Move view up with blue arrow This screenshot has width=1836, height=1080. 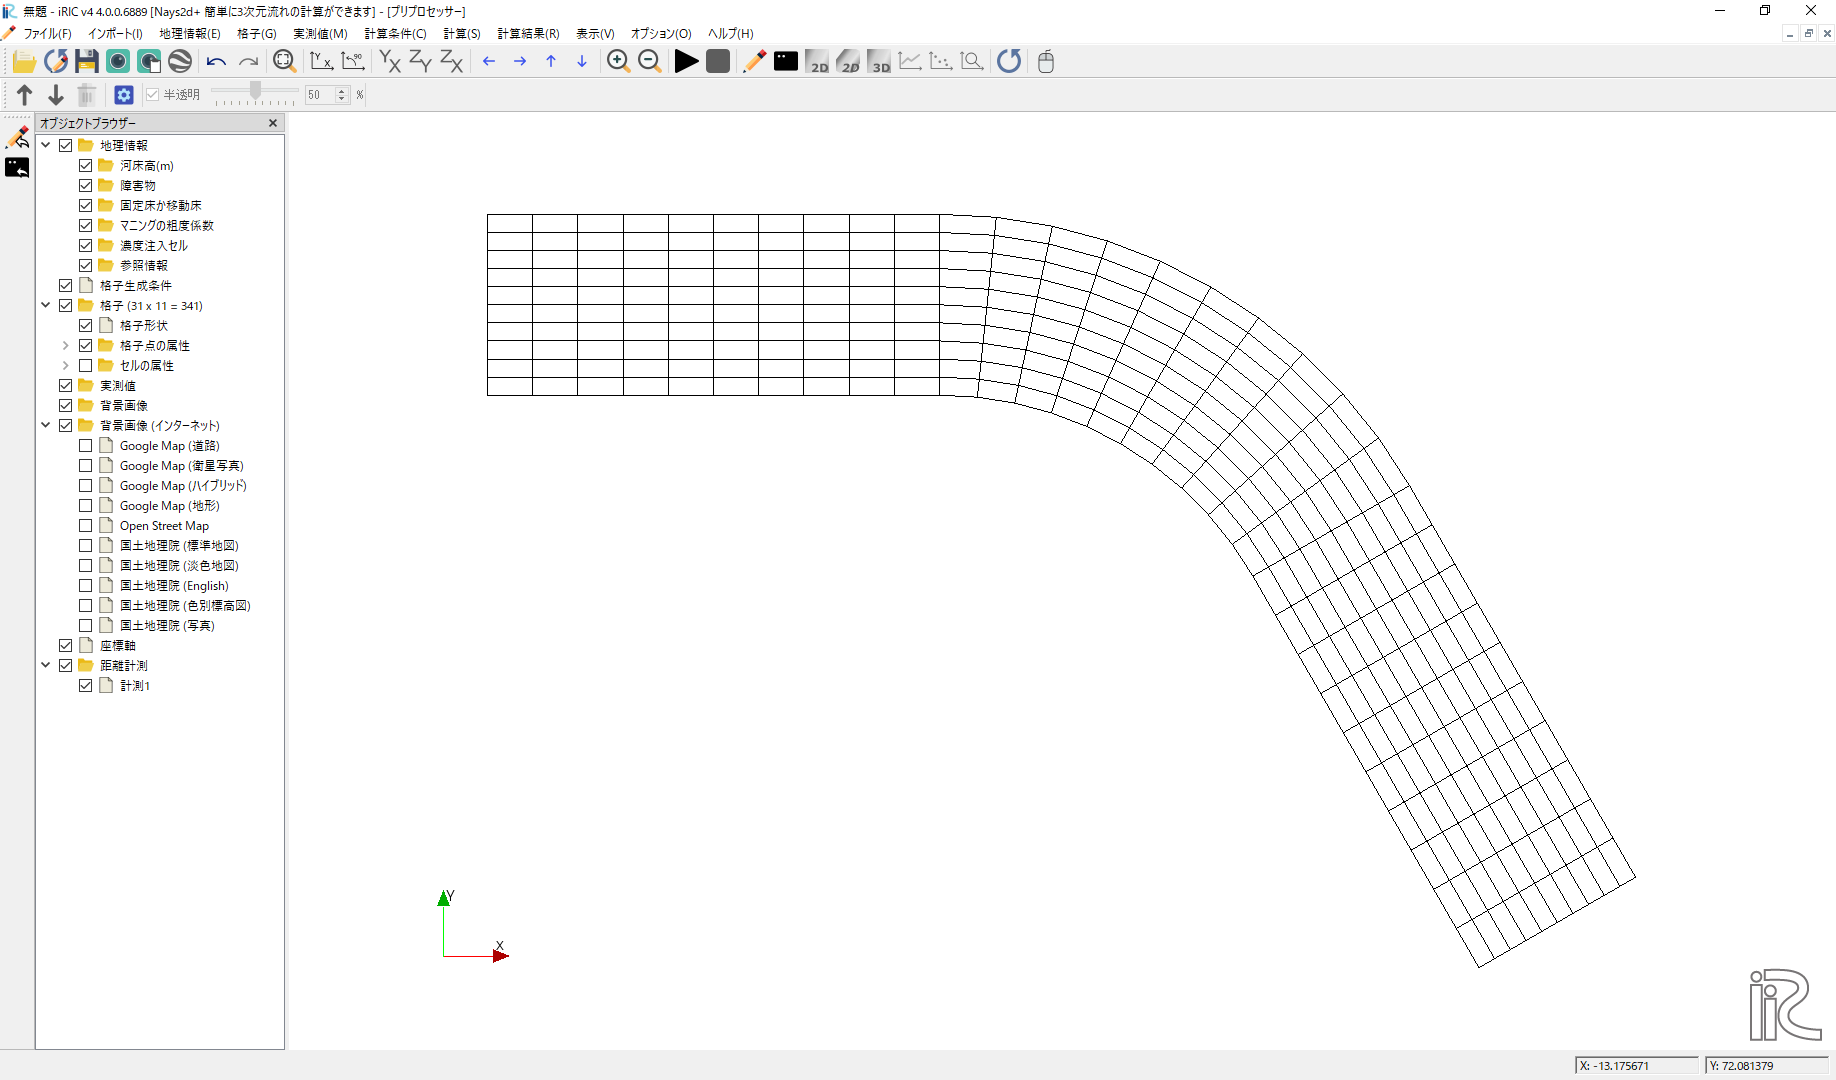(x=551, y=62)
